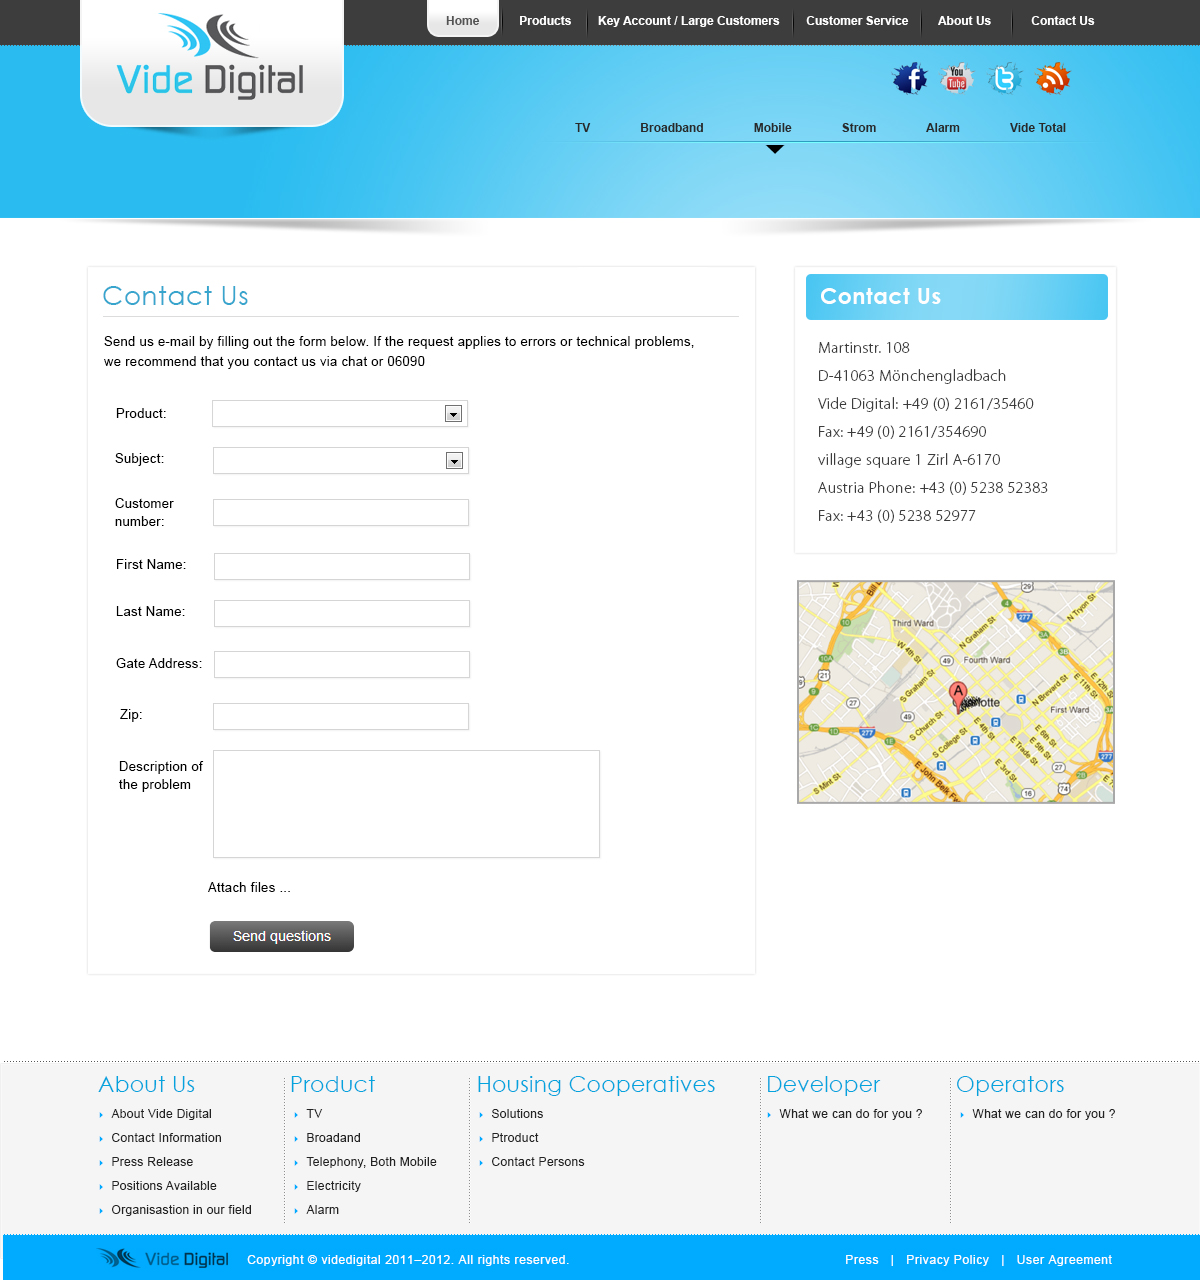Open the RSS feed icon
This screenshot has width=1200, height=1281.
click(x=1052, y=78)
